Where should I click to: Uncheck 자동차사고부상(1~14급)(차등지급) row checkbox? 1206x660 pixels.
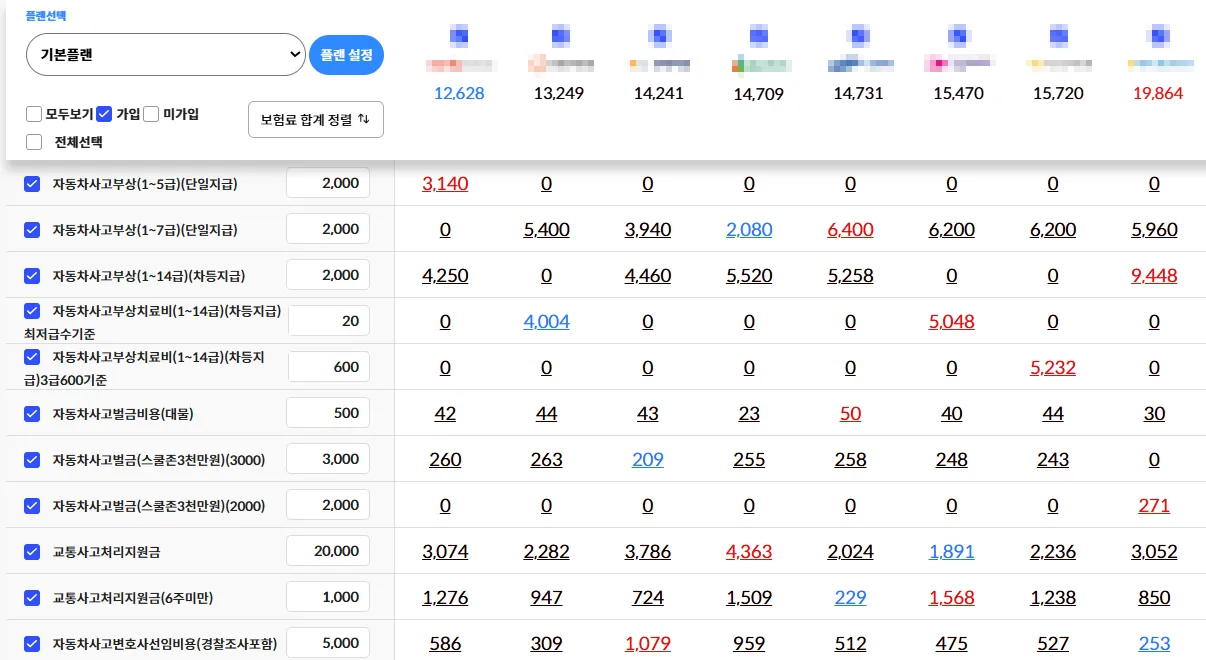[x=31, y=276]
